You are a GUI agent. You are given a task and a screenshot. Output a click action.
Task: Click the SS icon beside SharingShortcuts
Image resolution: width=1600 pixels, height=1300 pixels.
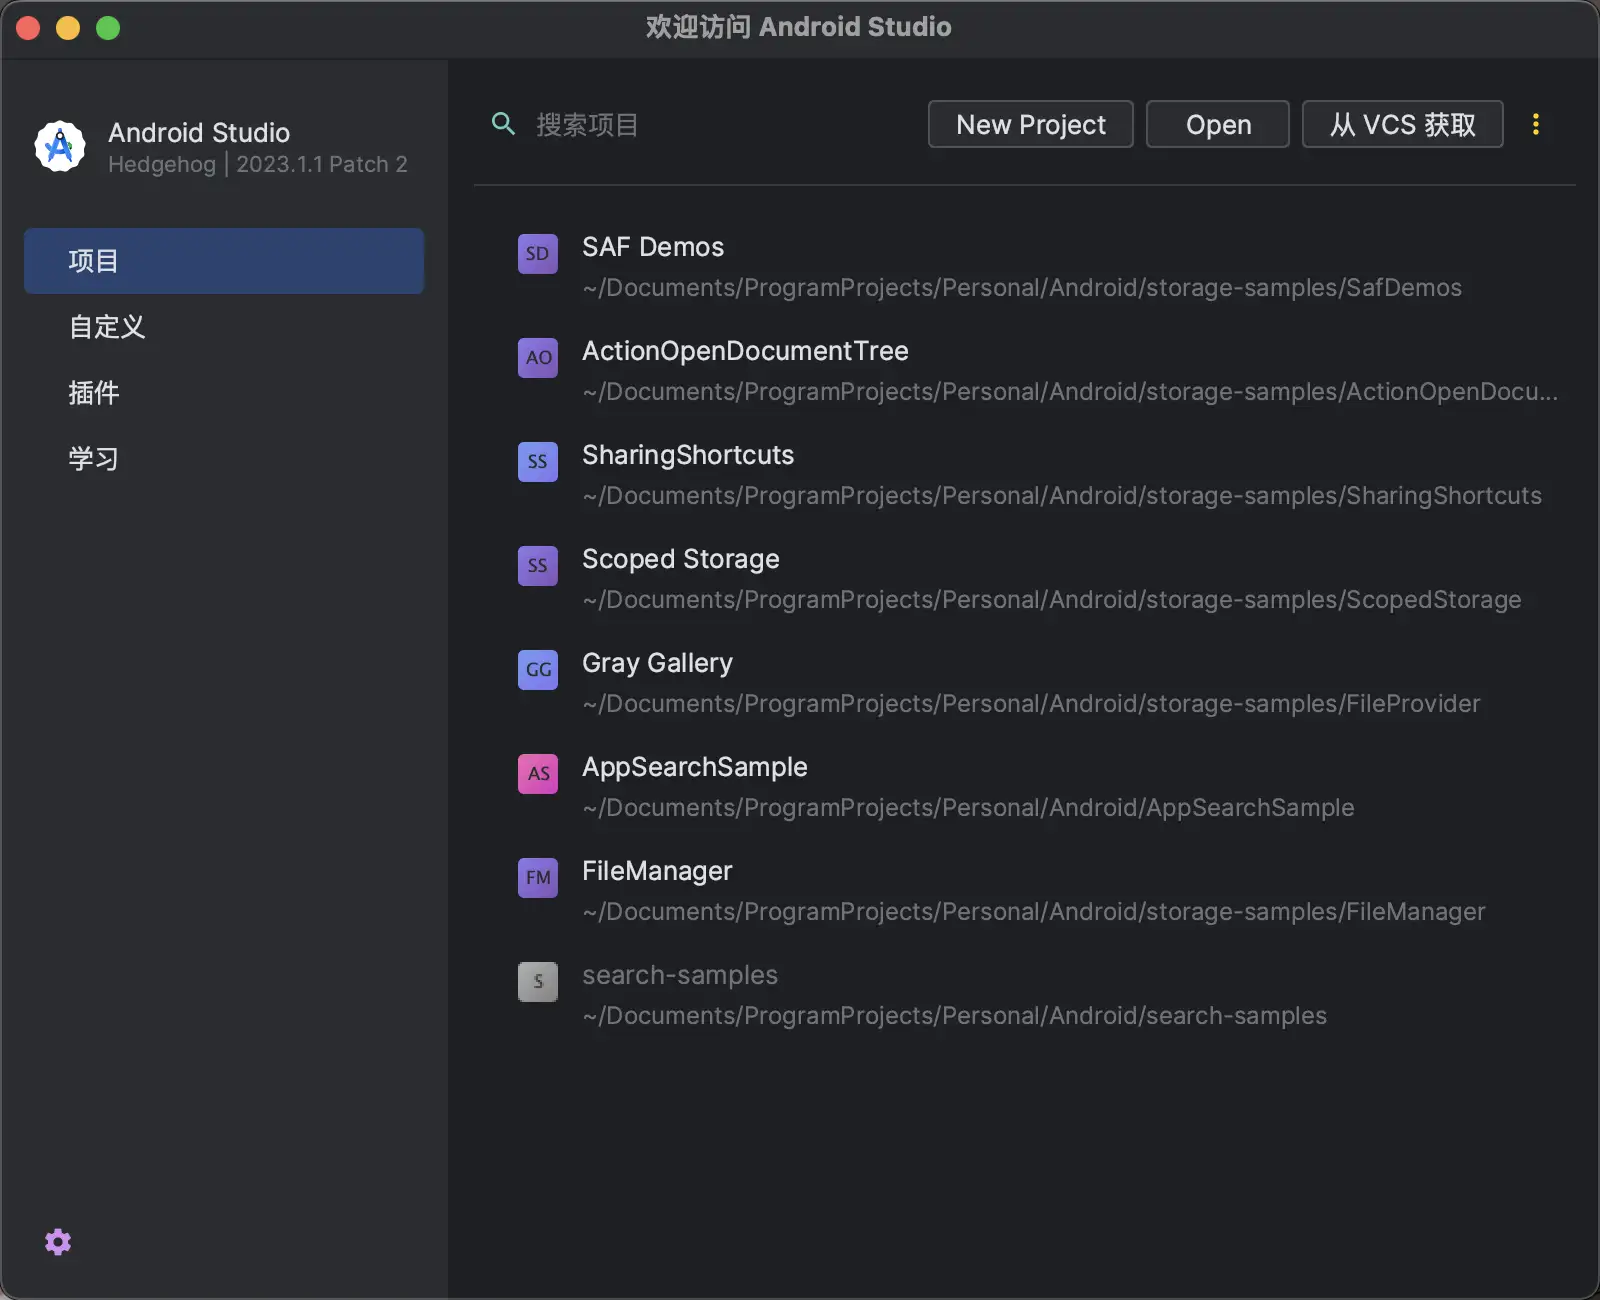coord(538,461)
